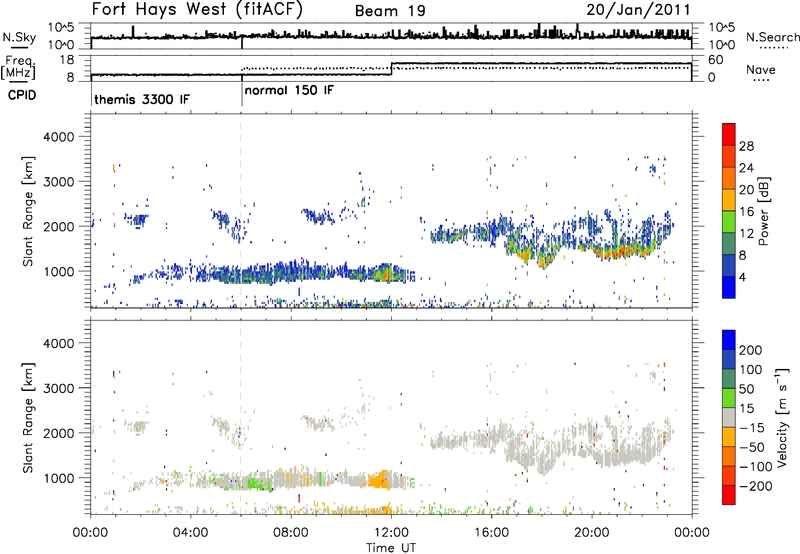Screen dimensions: 800x554
Task: Click the '28' value on Power colorbar
Action: click(746, 146)
